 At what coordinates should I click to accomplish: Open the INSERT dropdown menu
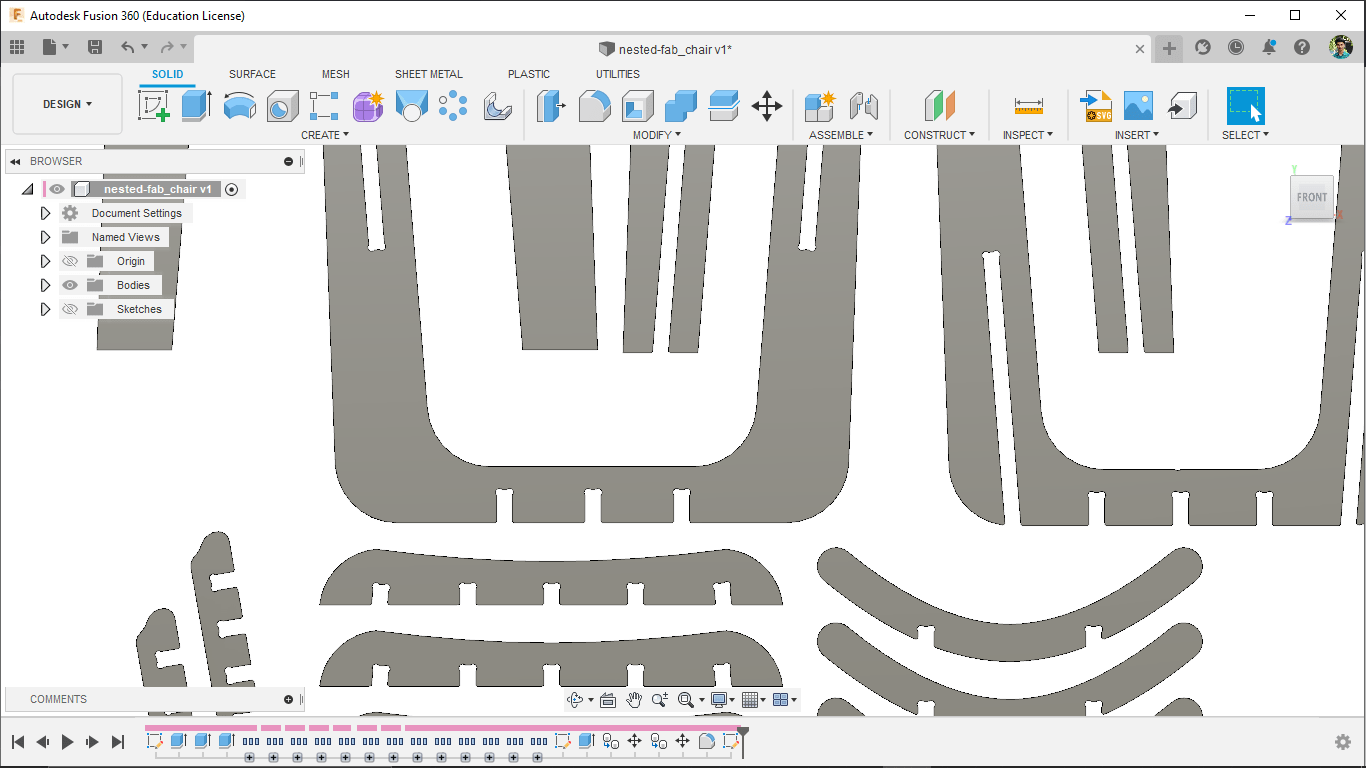pyautogui.click(x=1137, y=135)
